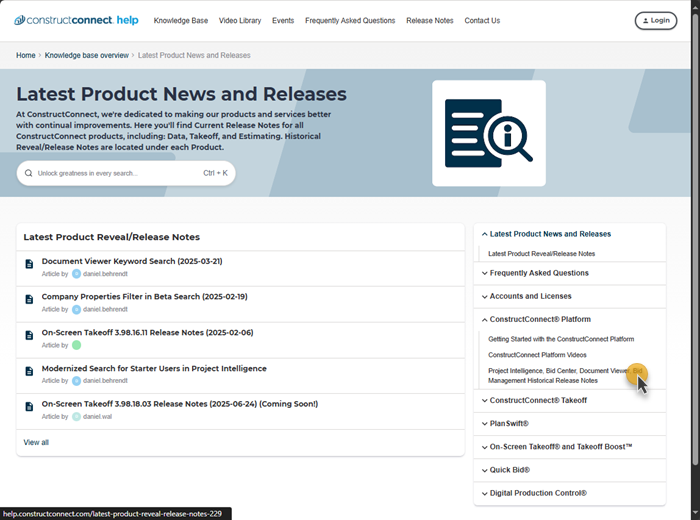The height and width of the screenshot is (520, 700).
Task: Click Latest Product Reveal/Release Notes section heading
Action: 112,237
